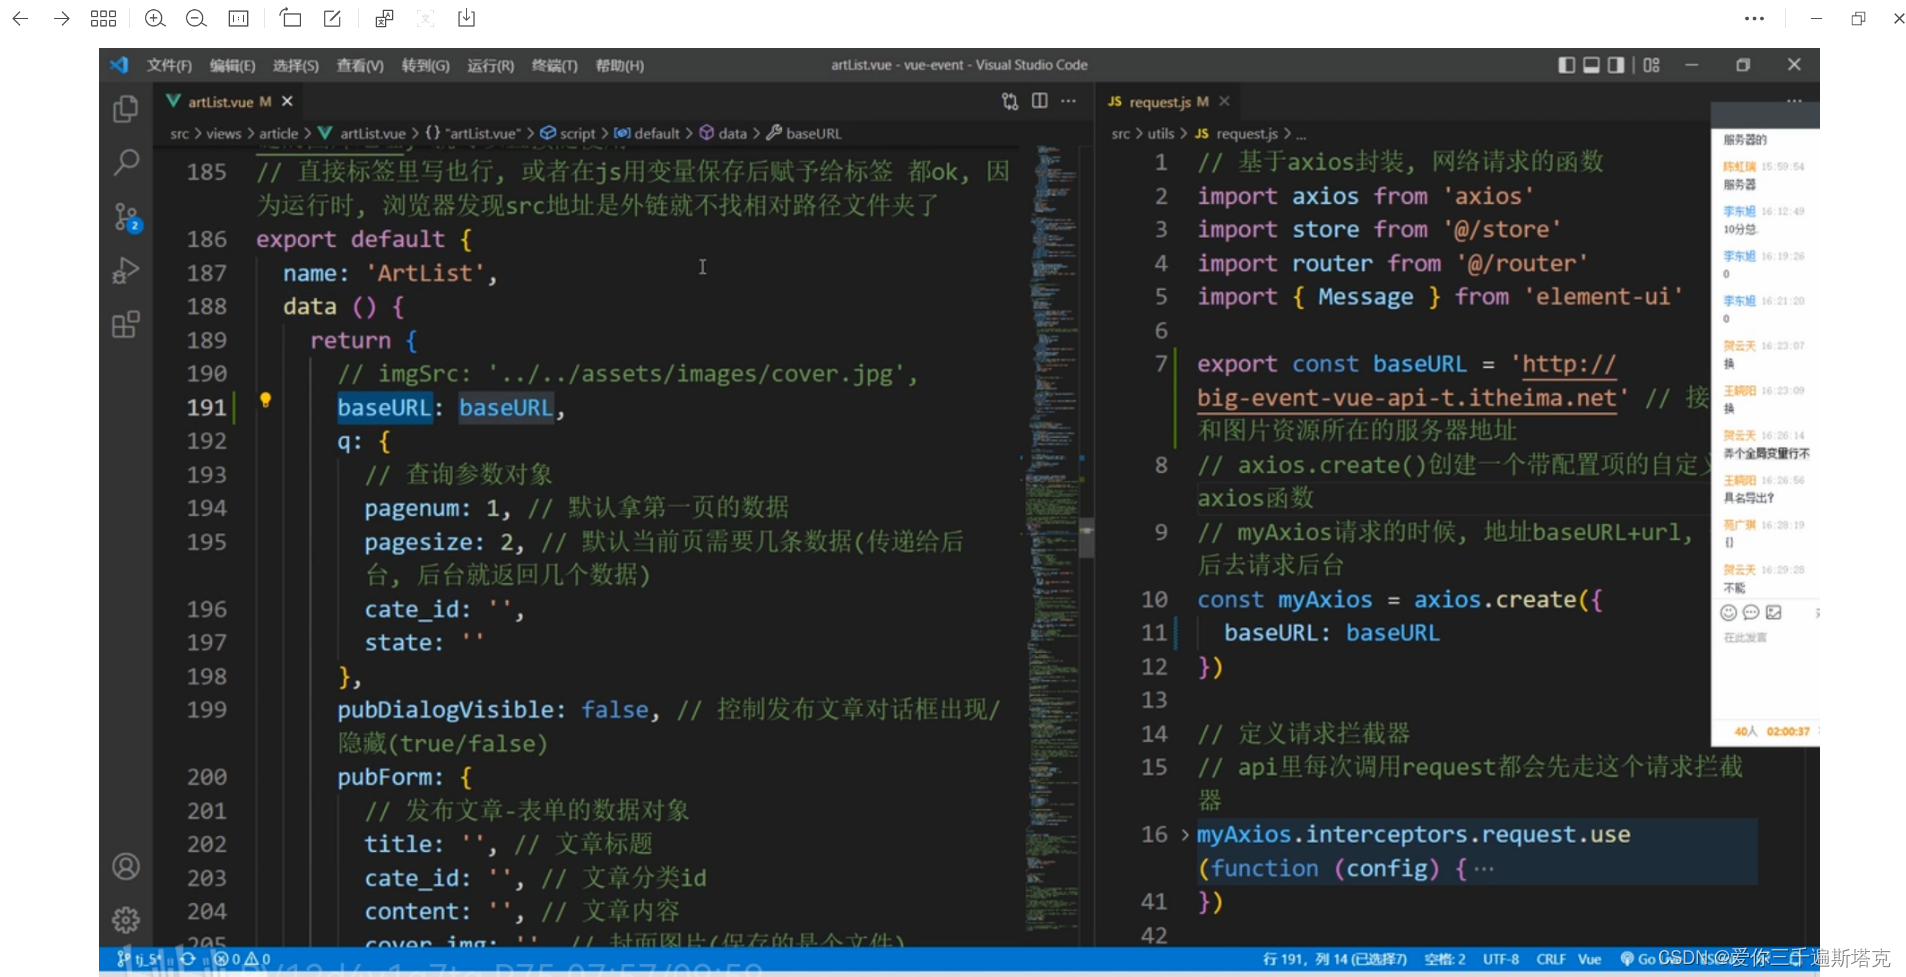Click the lightbulb code action on line 191
Screen dimensions: 1906x977
(x=265, y=400)
